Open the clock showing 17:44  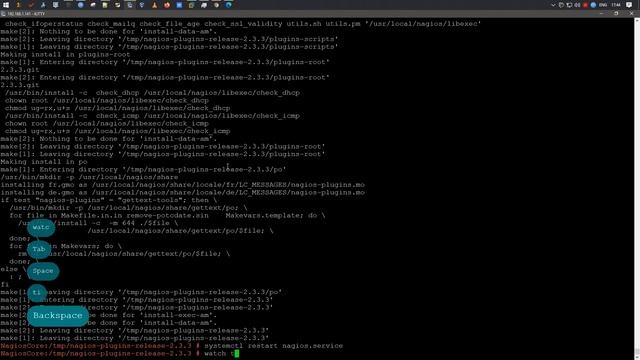(616, 5)
